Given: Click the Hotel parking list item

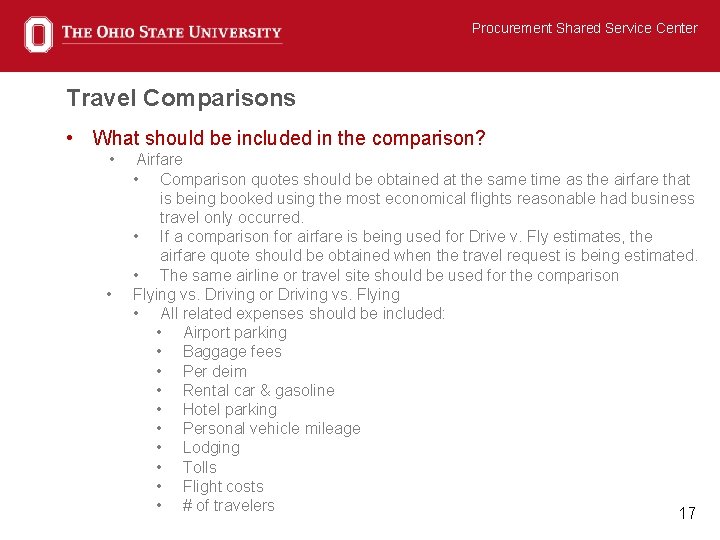Looking at the screenshot, I should click(x=229, y=409).
